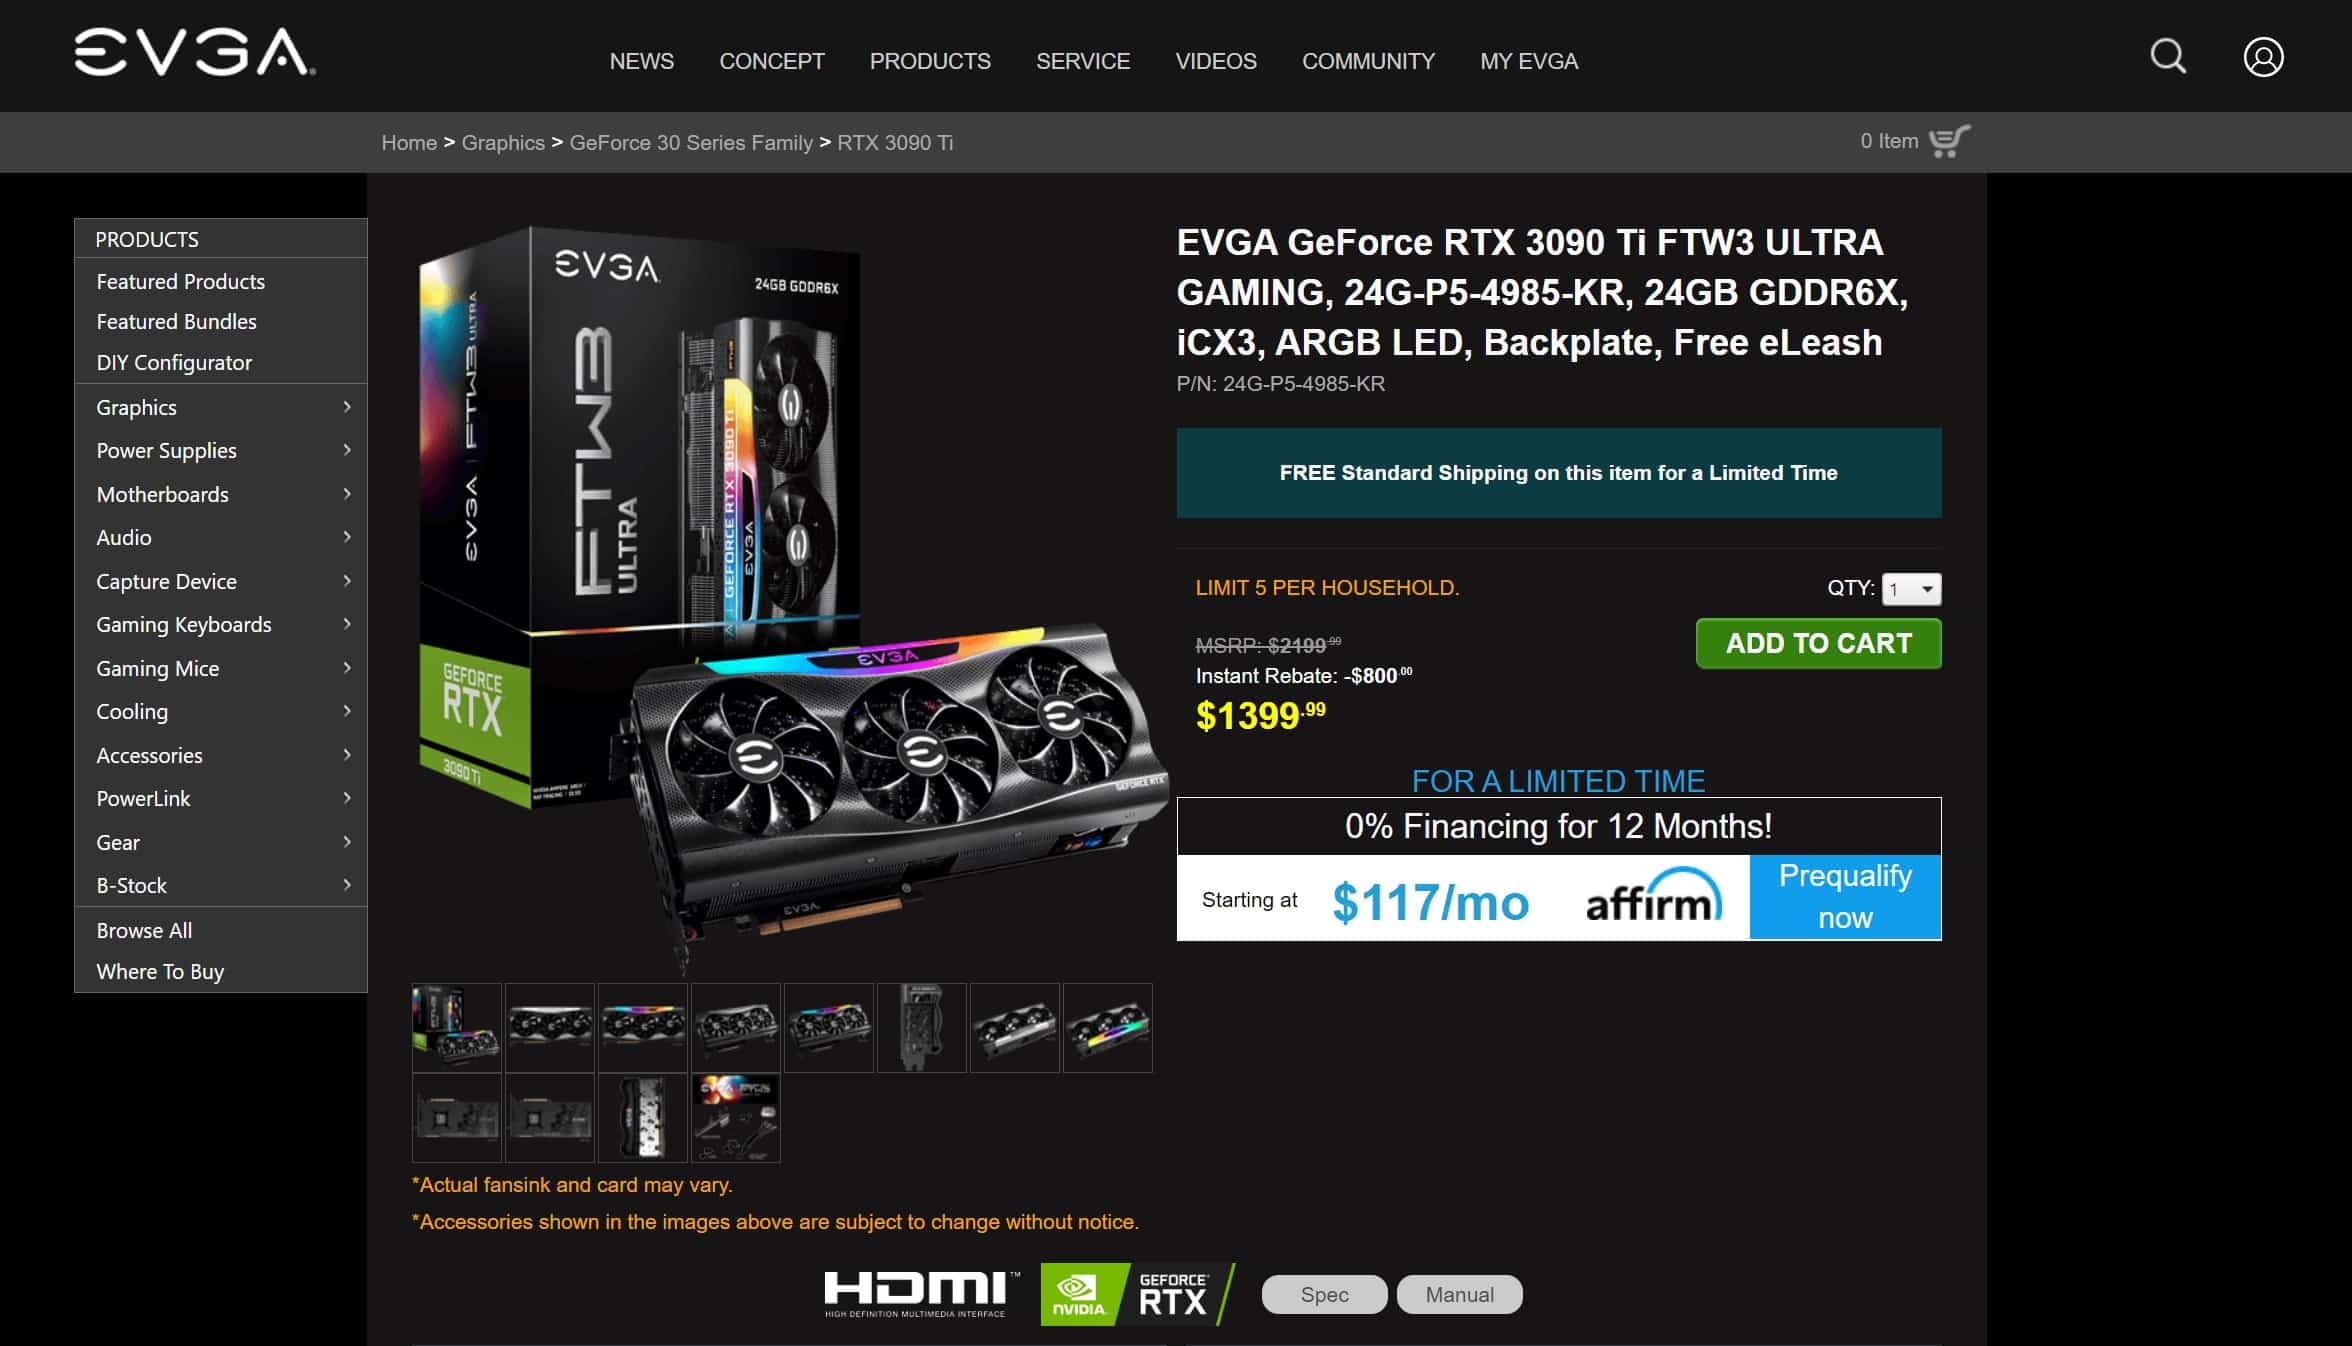Go to homepage via EVGA logo
Screen dimensions: 2352x1346
click(195, 53)
